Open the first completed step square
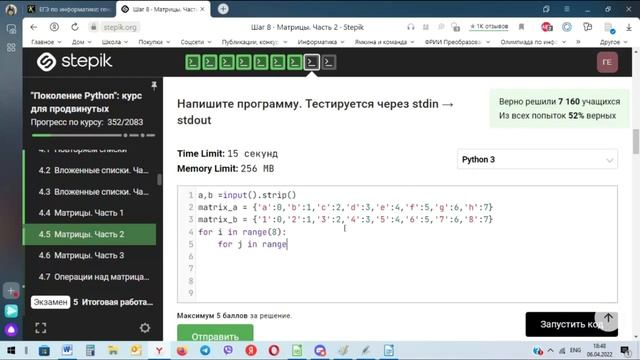The width and height of the screenshot is (640, 360). (193, 62)
